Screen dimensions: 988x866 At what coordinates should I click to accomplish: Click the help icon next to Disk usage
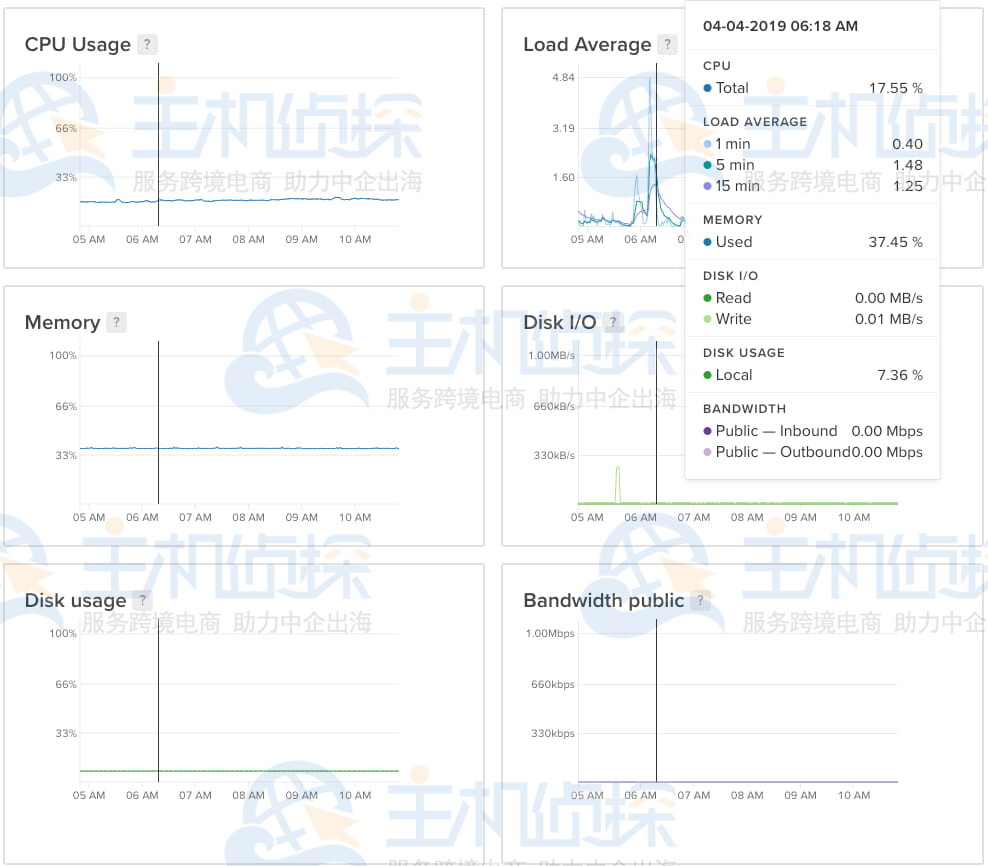click(x=143, y=600)
